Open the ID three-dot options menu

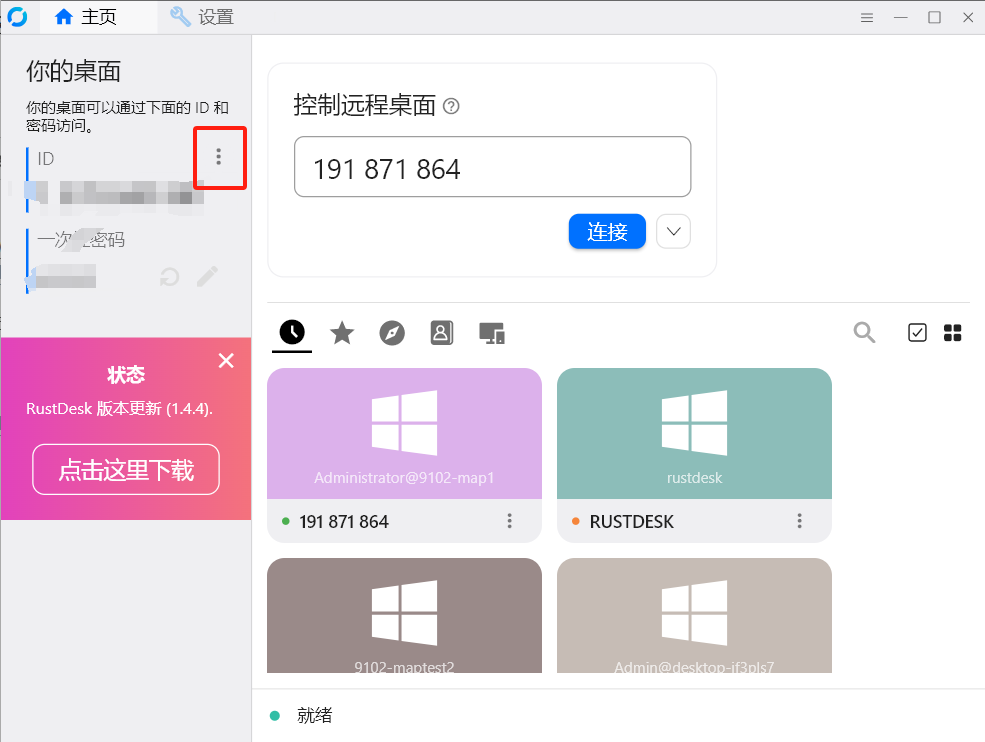pyautogui.click(x=219, y=157)
